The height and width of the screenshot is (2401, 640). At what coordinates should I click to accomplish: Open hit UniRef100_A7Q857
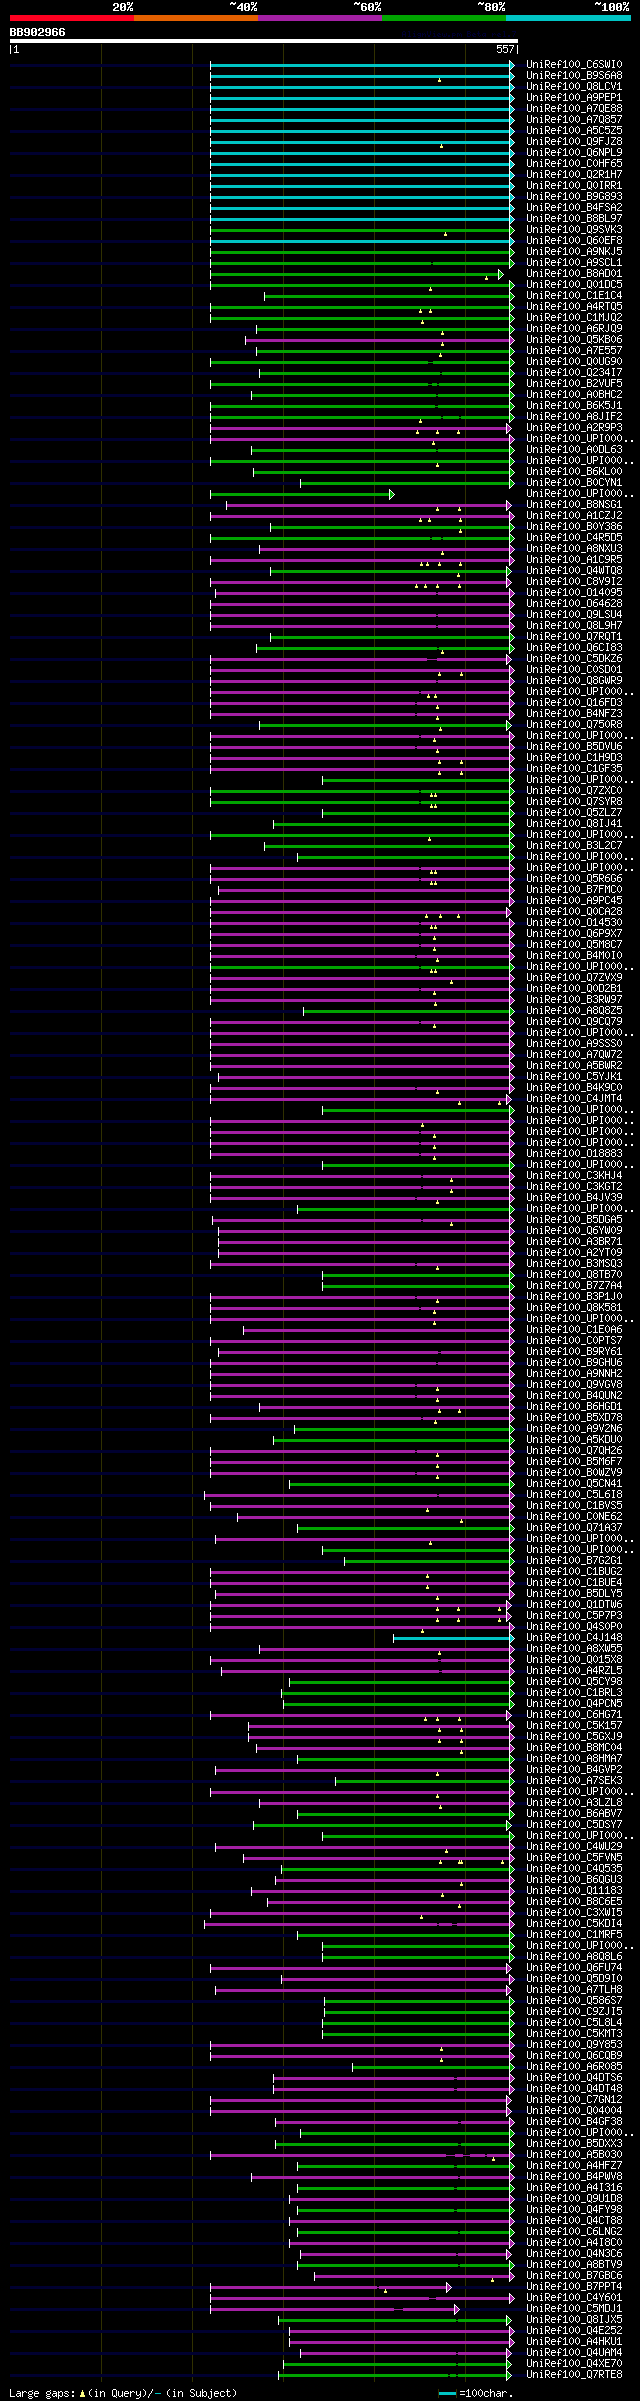[x=574, y=120]
